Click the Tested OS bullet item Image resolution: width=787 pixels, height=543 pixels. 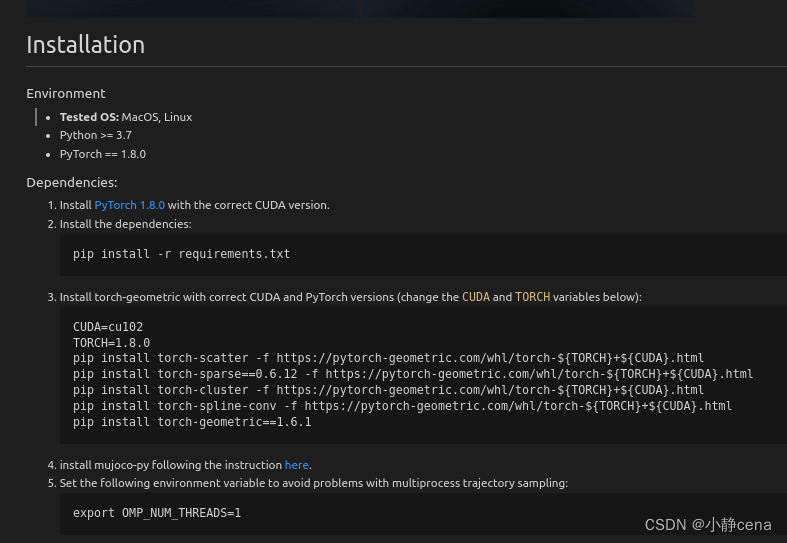click(126, 117)
